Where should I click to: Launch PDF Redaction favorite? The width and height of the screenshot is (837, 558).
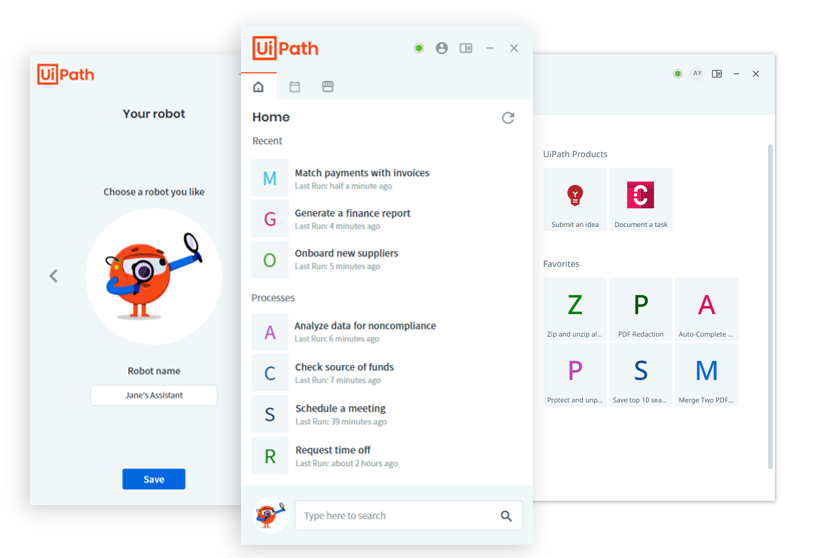pos(641,309)
